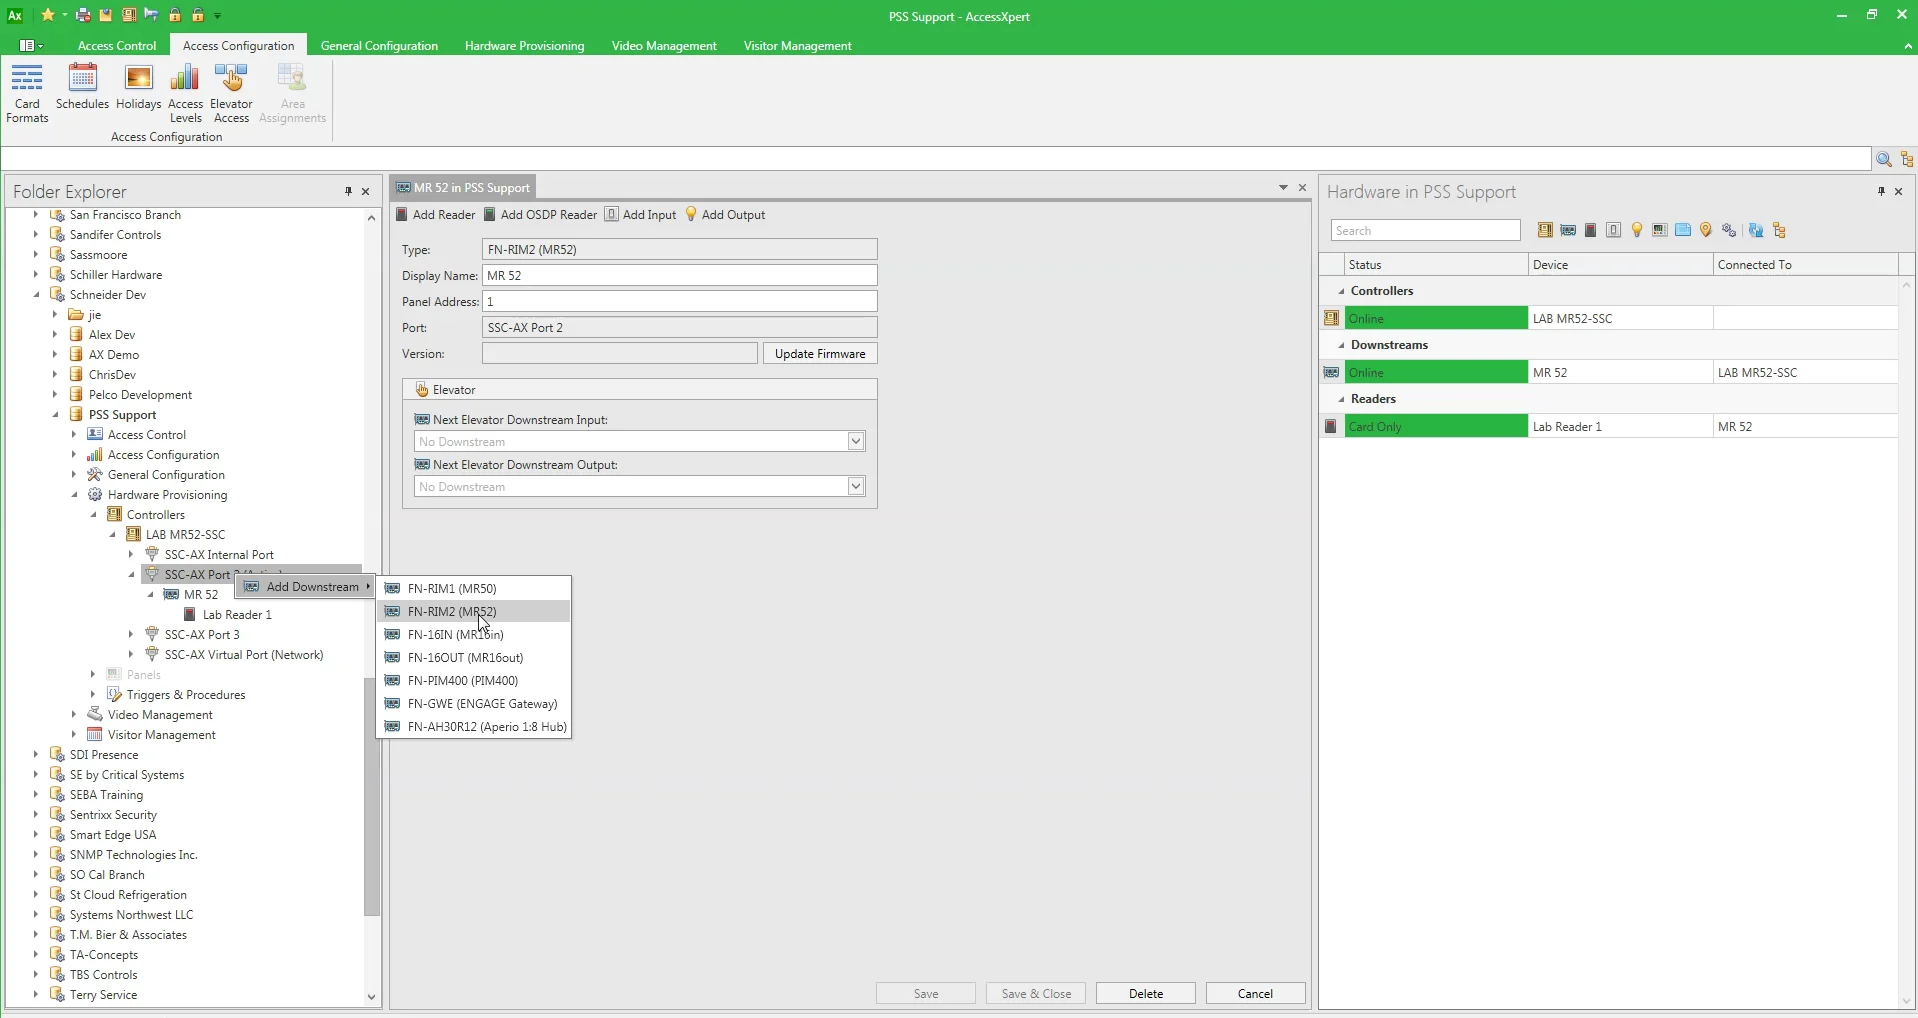This screenshot has height=1018, width=1918.
Task: Collapse the Controllers group in Hardware panel
Action: pyautogui.click(x=1342, y=291)
